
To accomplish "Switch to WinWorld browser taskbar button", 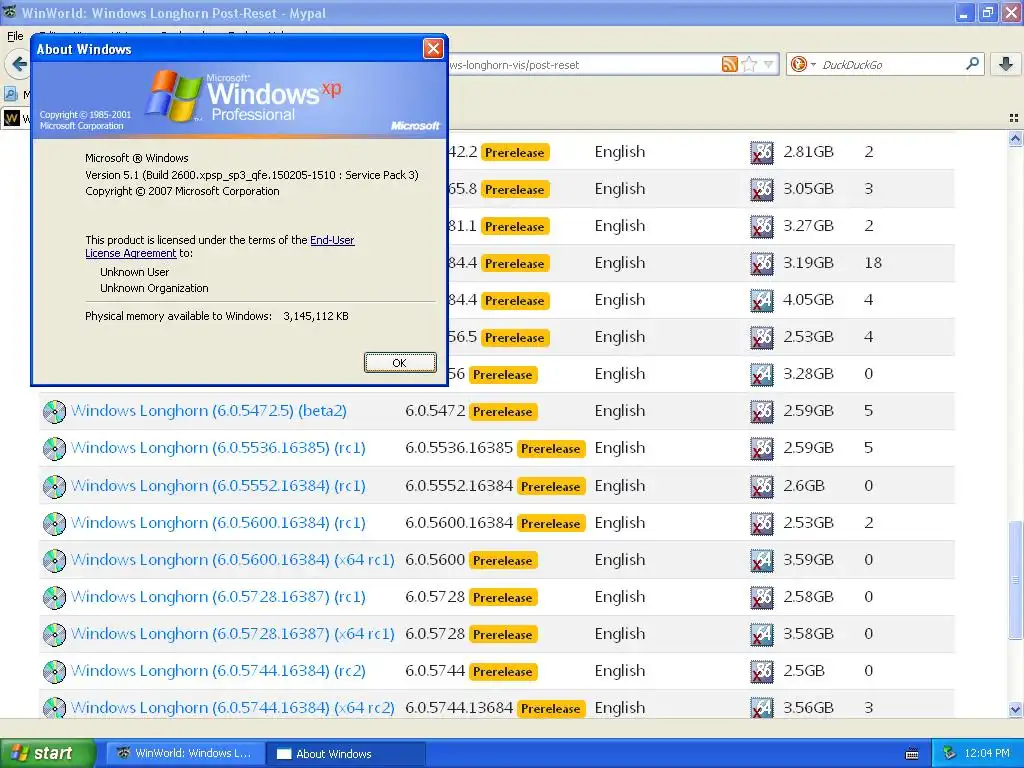I will pyautogui.click(x=185, y=753).
